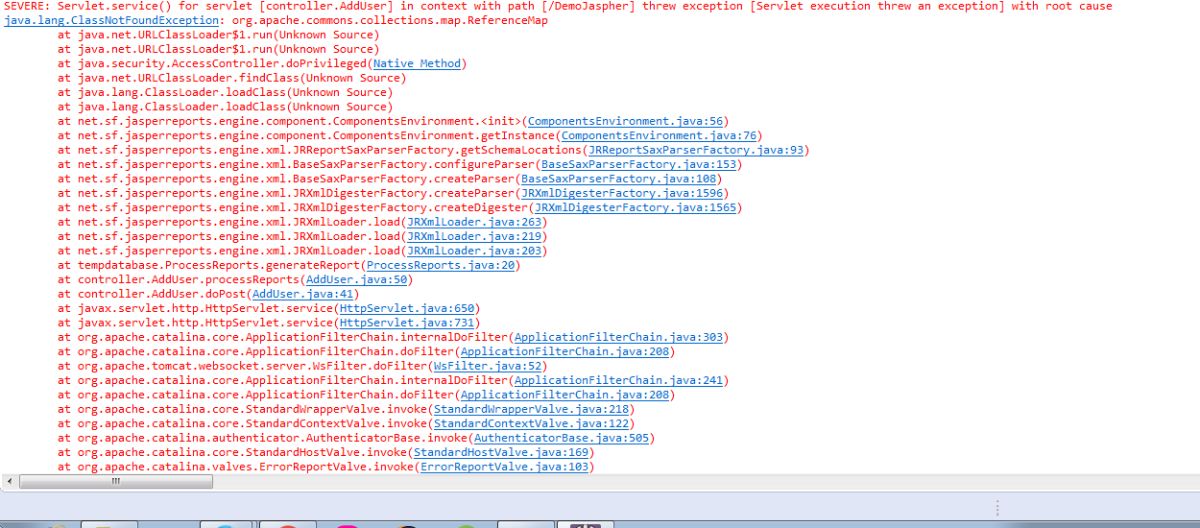Go to StandardHostValve.java:169

(503, 453)
